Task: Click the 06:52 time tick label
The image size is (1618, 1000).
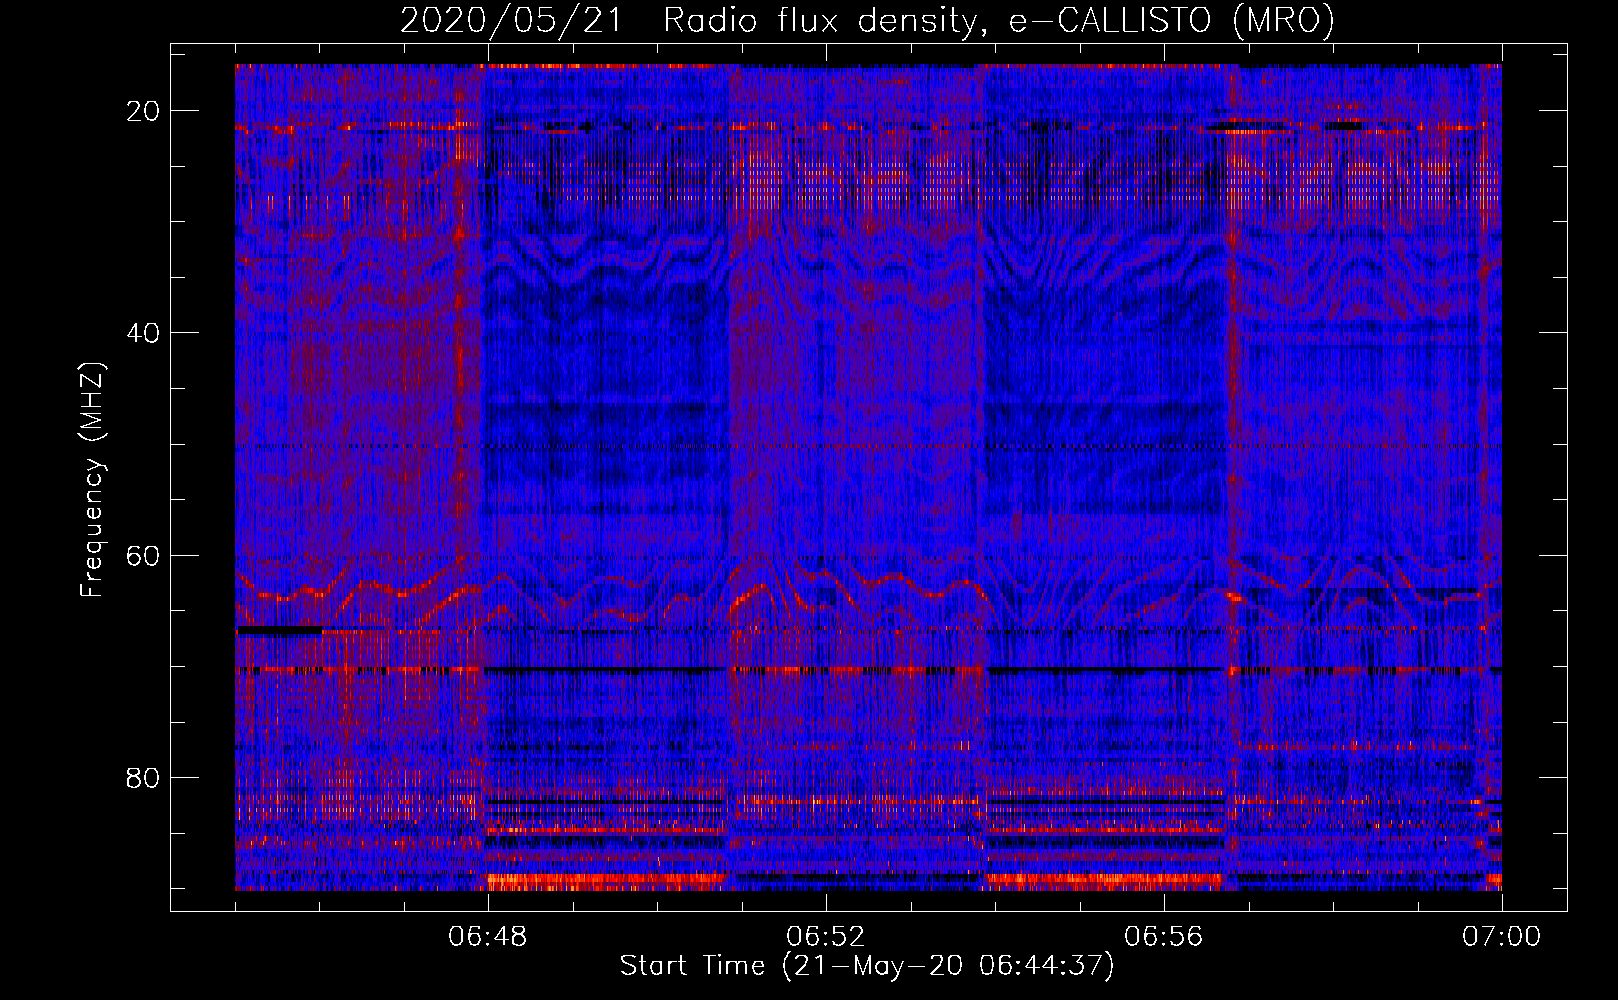Action: 826,937
